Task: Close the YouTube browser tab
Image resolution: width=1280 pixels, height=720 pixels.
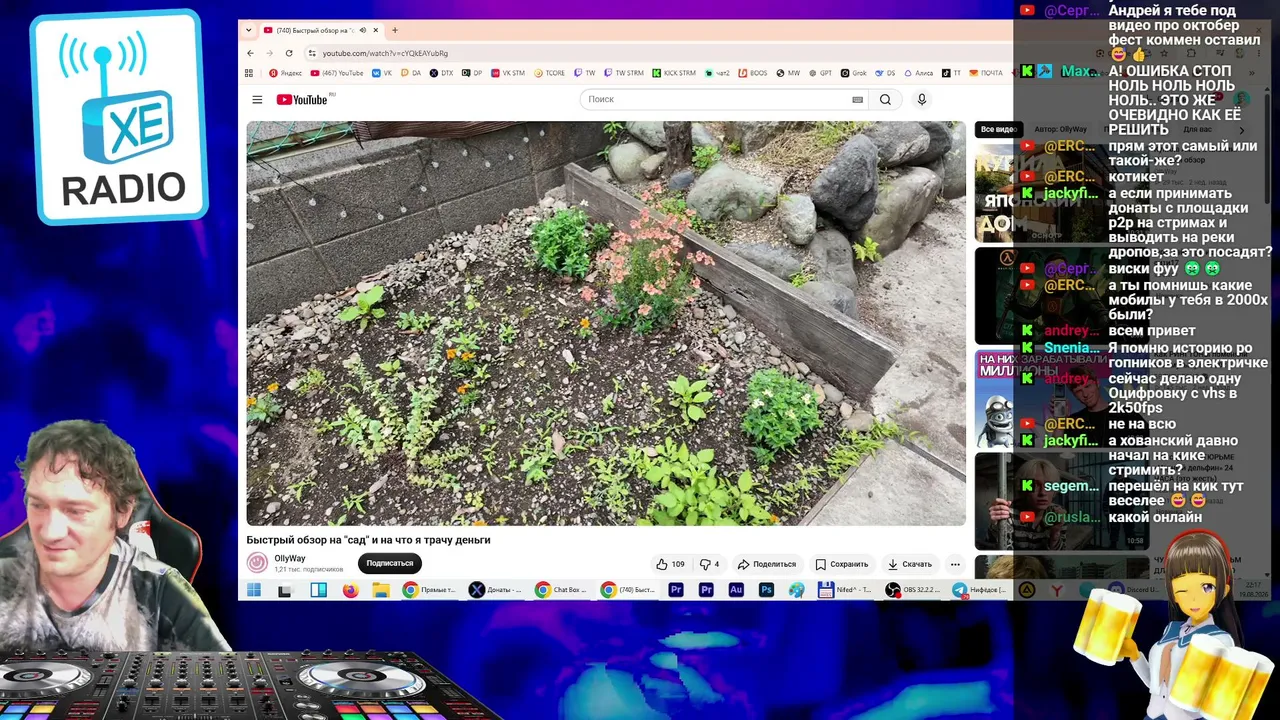Action: point(376,30)
